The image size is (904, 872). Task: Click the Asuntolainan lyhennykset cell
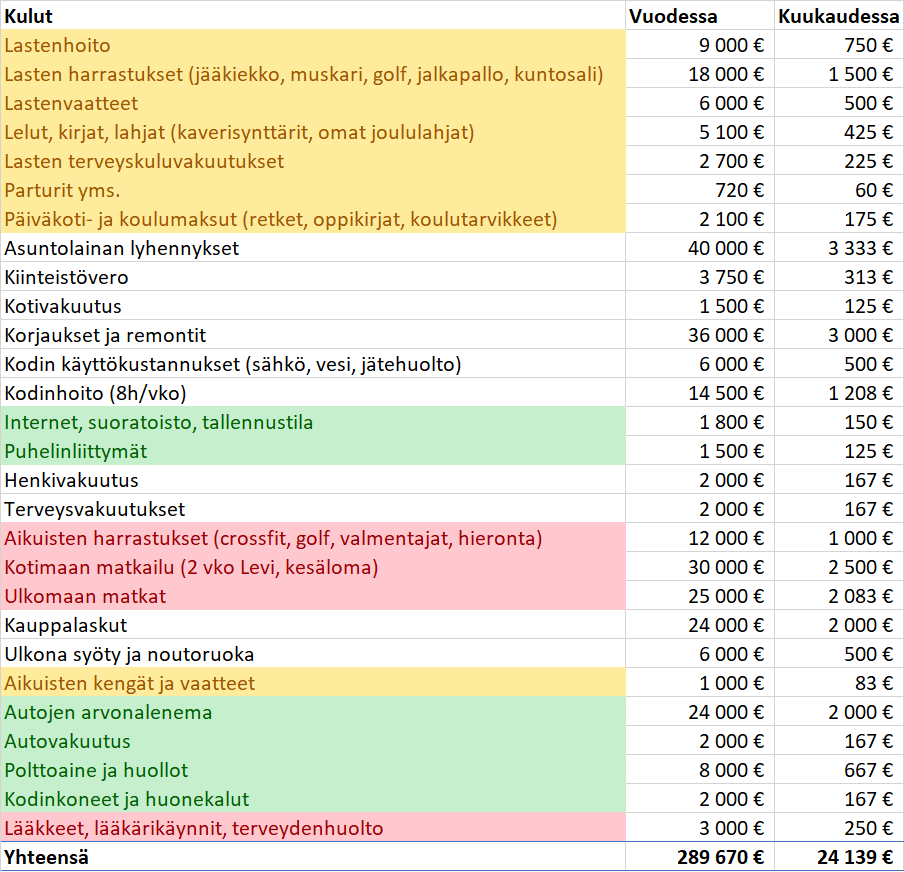coord(122,248)
